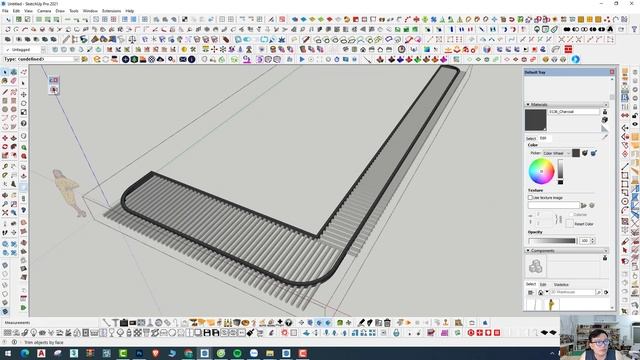The height and width of the screenshot is (360, 640).
Task: Click the envelope mail toolbar icon
Action: pyautogui.click(x=183, y=59)
